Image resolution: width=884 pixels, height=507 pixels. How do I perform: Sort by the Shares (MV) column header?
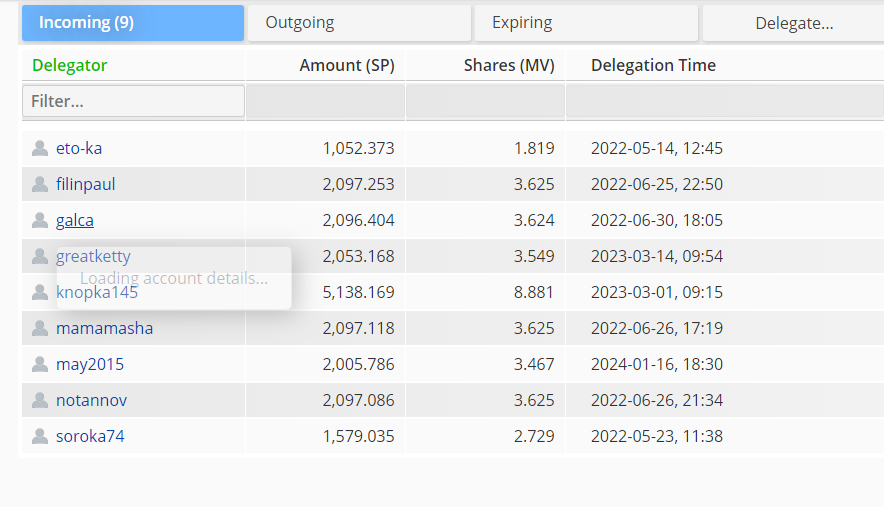509,65
